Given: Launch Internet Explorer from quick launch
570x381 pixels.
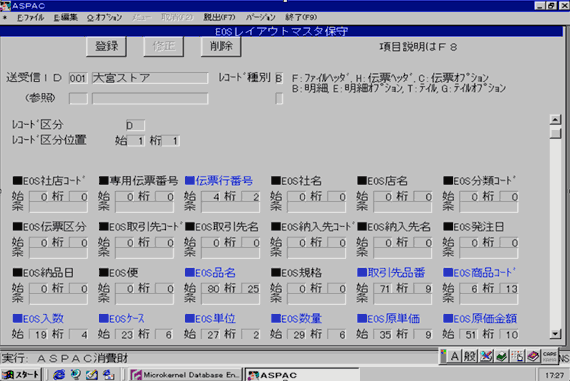Looking at the screenshot, I should [x=59, y=374].
